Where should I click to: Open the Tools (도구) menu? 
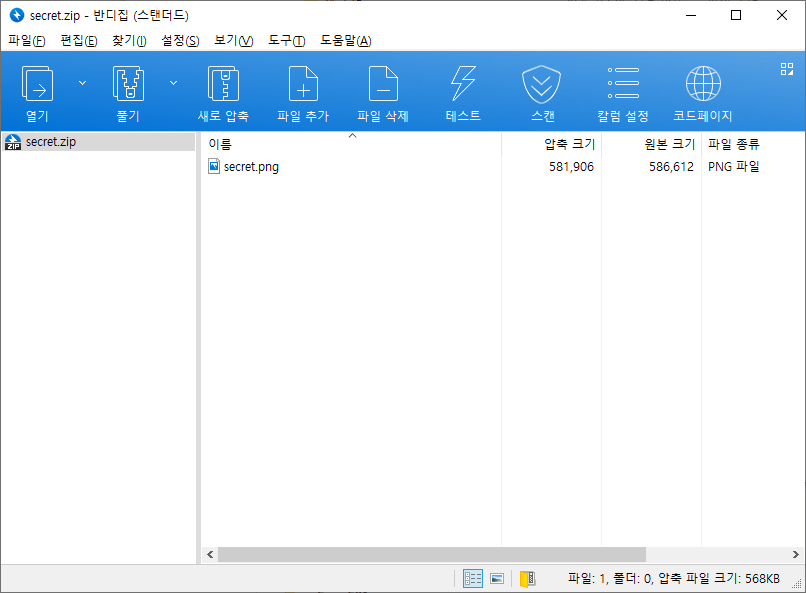pyautogui.click(x=286, y=40)
